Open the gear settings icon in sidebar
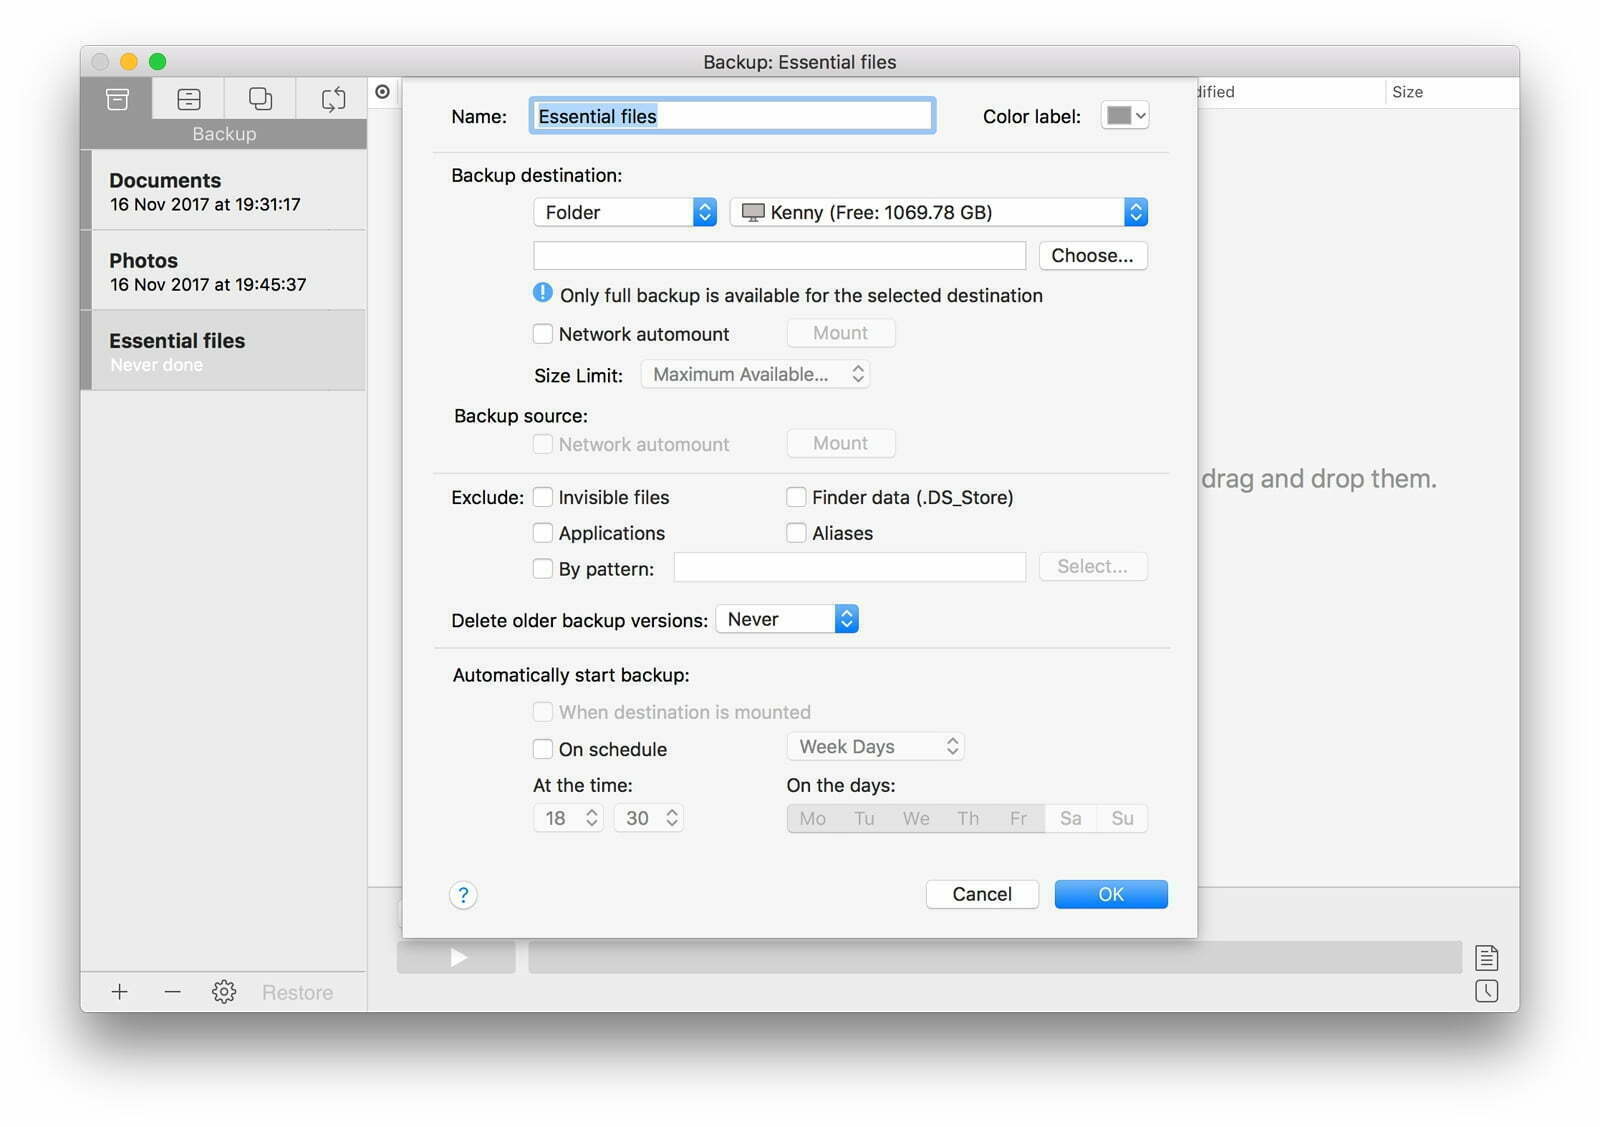 224,991
